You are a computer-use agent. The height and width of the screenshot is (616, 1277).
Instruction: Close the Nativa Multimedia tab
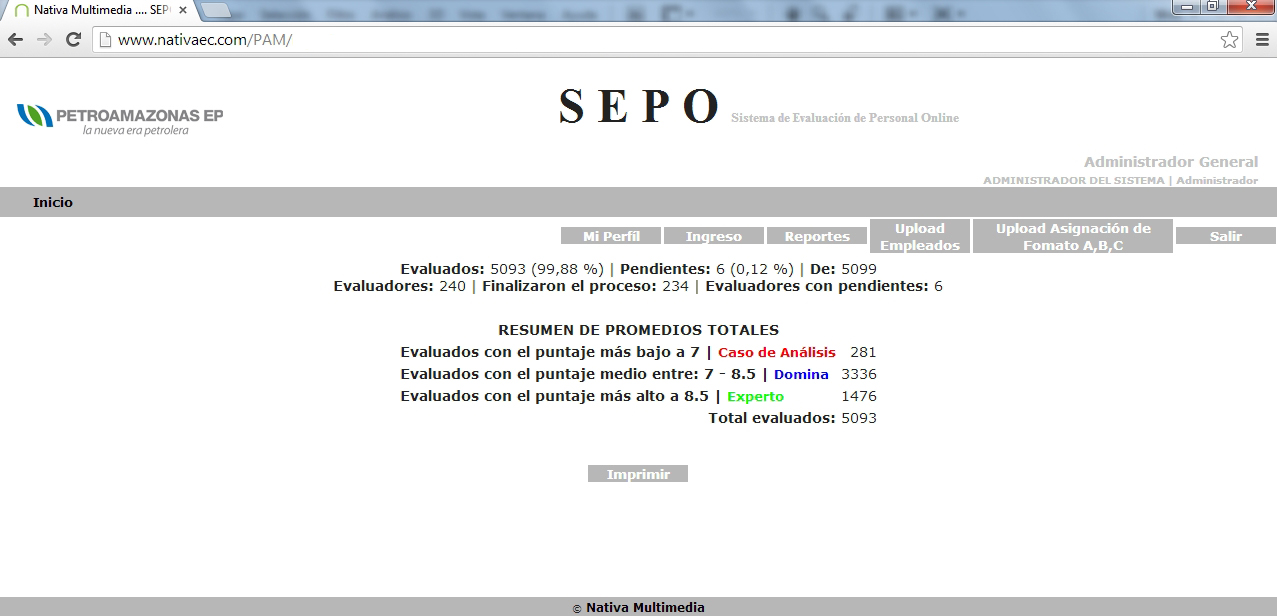183,10
